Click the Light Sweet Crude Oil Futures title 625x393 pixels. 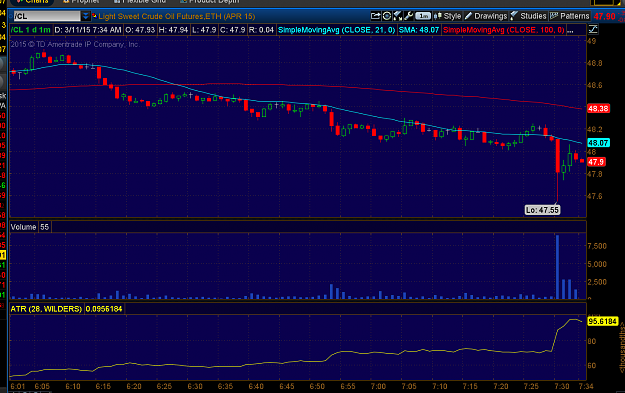(177, 16)
